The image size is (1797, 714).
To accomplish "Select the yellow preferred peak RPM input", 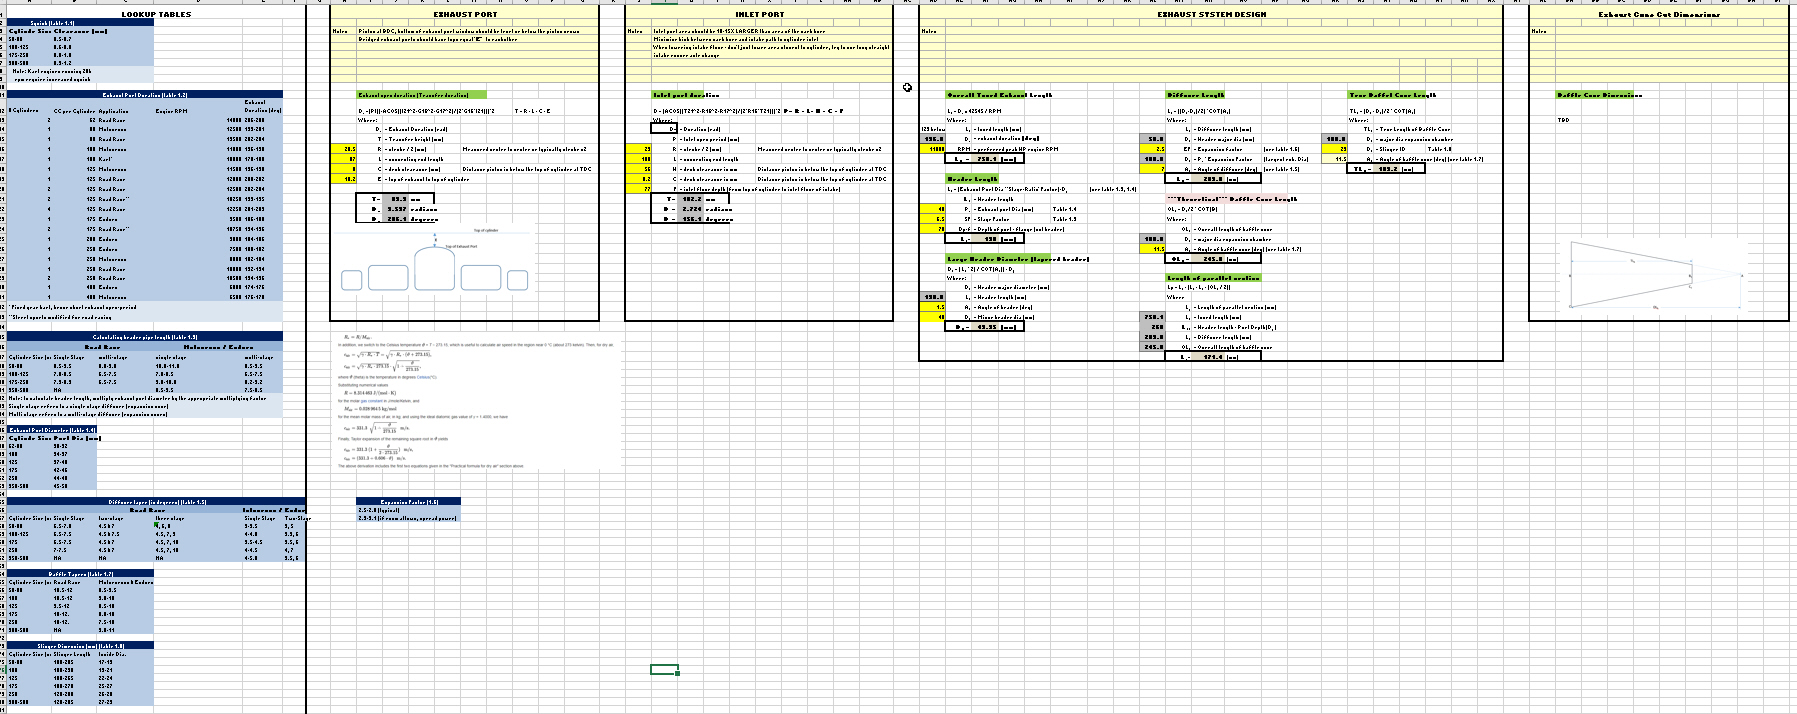I will pyautogui.click(x=932, y=149).
